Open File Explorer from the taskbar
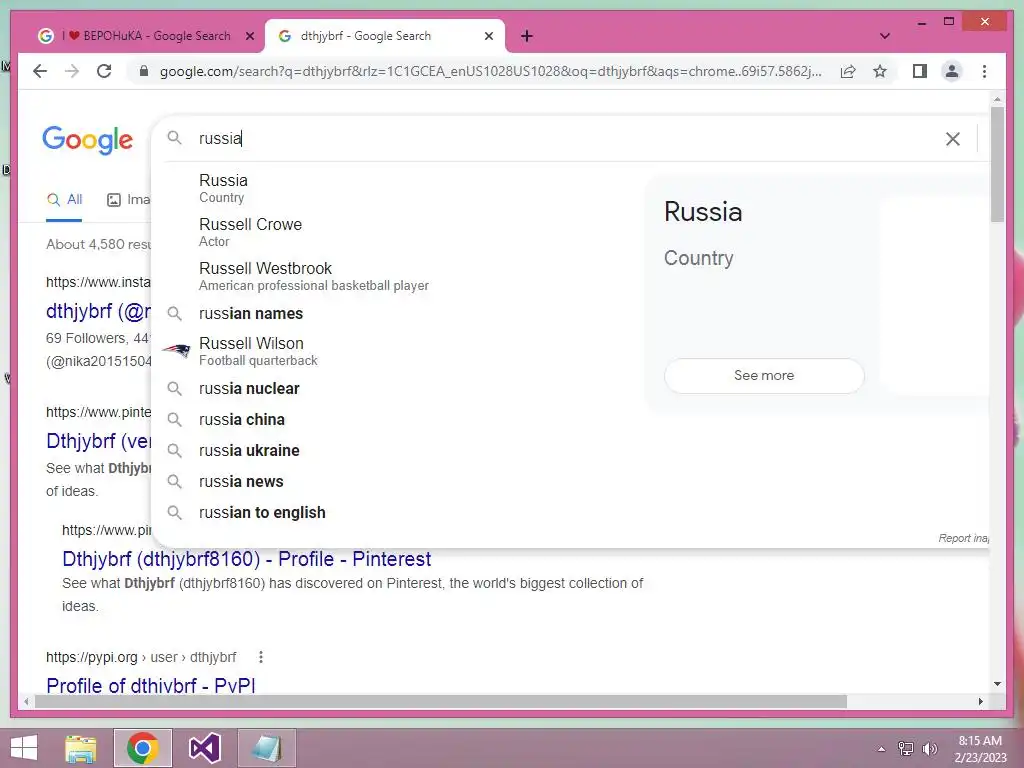Screen dimensions: 1024x768 [81, 748]
